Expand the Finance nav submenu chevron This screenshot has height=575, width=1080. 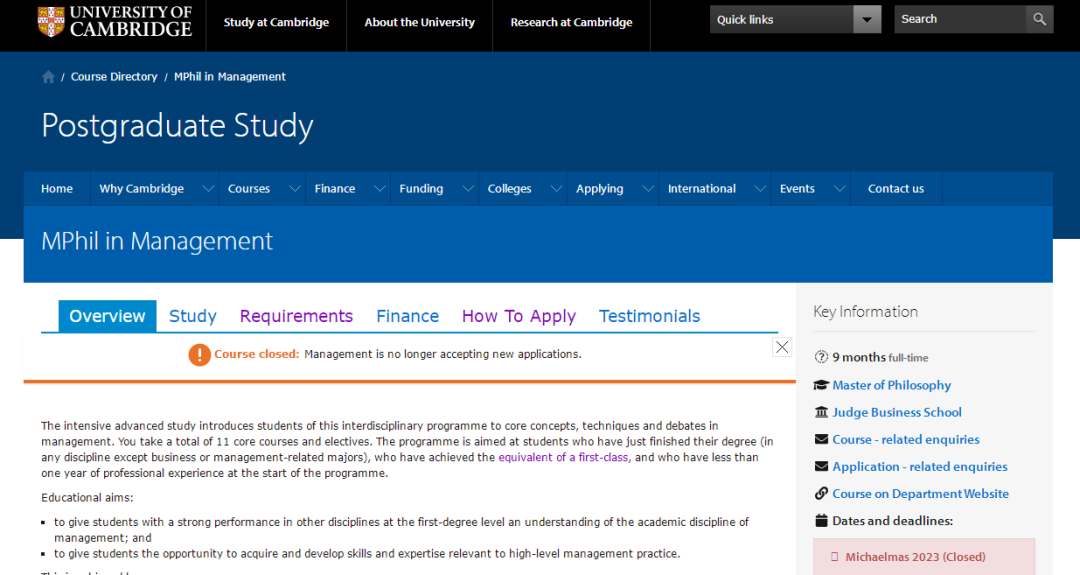coord(380,189)
